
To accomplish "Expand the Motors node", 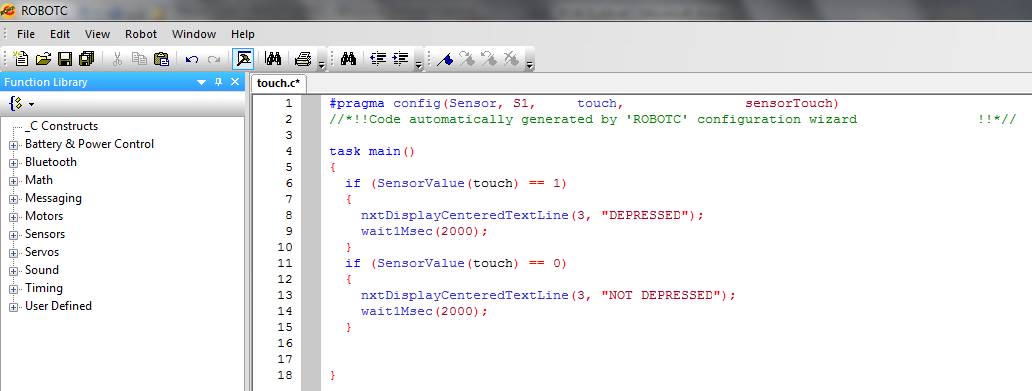I will click(14, 217).
